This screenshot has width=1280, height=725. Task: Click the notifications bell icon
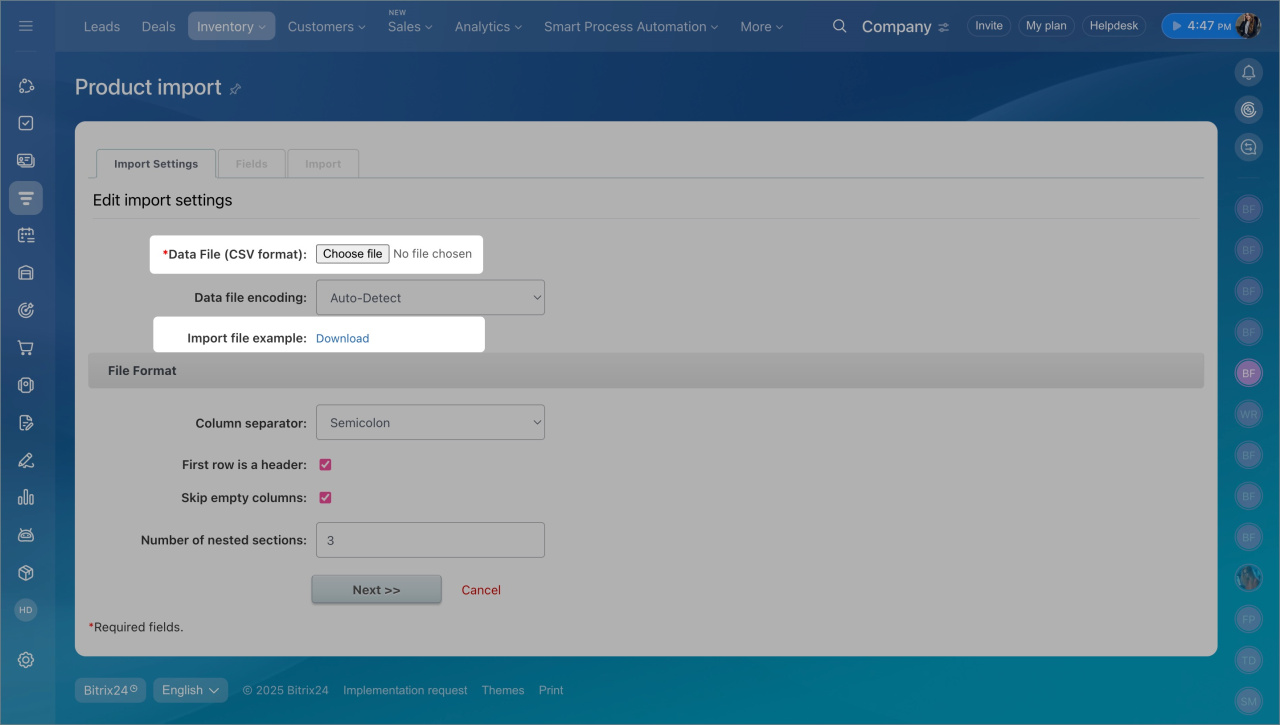point(1248,72)
